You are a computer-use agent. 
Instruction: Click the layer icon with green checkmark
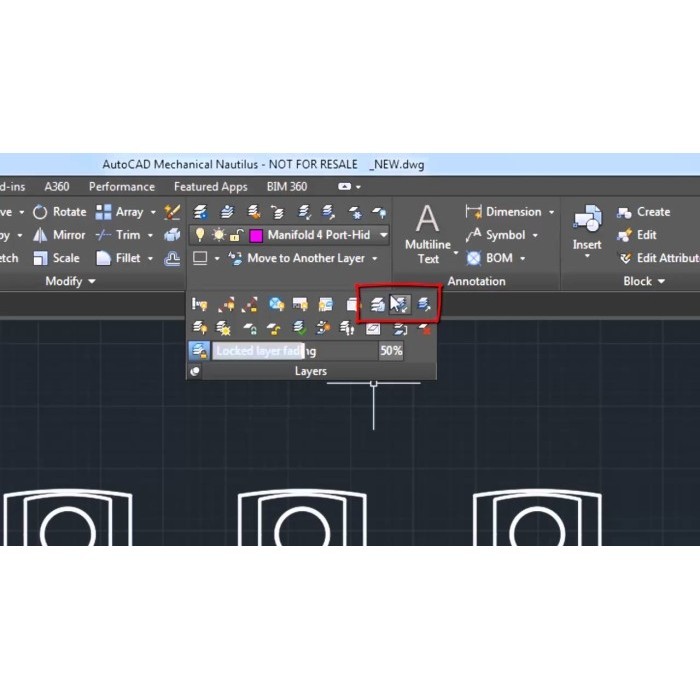[299, 329]
